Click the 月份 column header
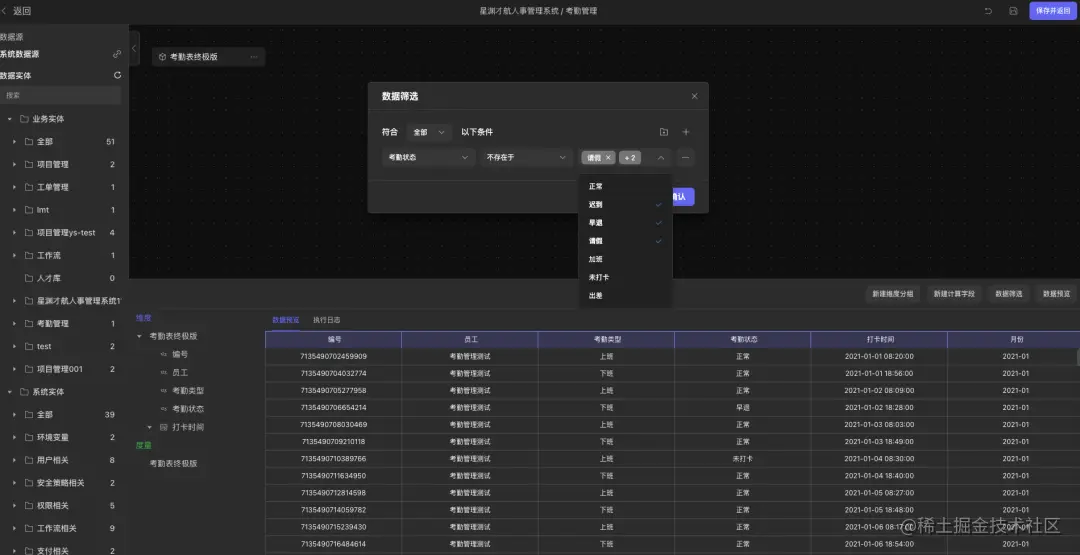The height and width of the screenshot is (555, 1080). point(1014,339)
